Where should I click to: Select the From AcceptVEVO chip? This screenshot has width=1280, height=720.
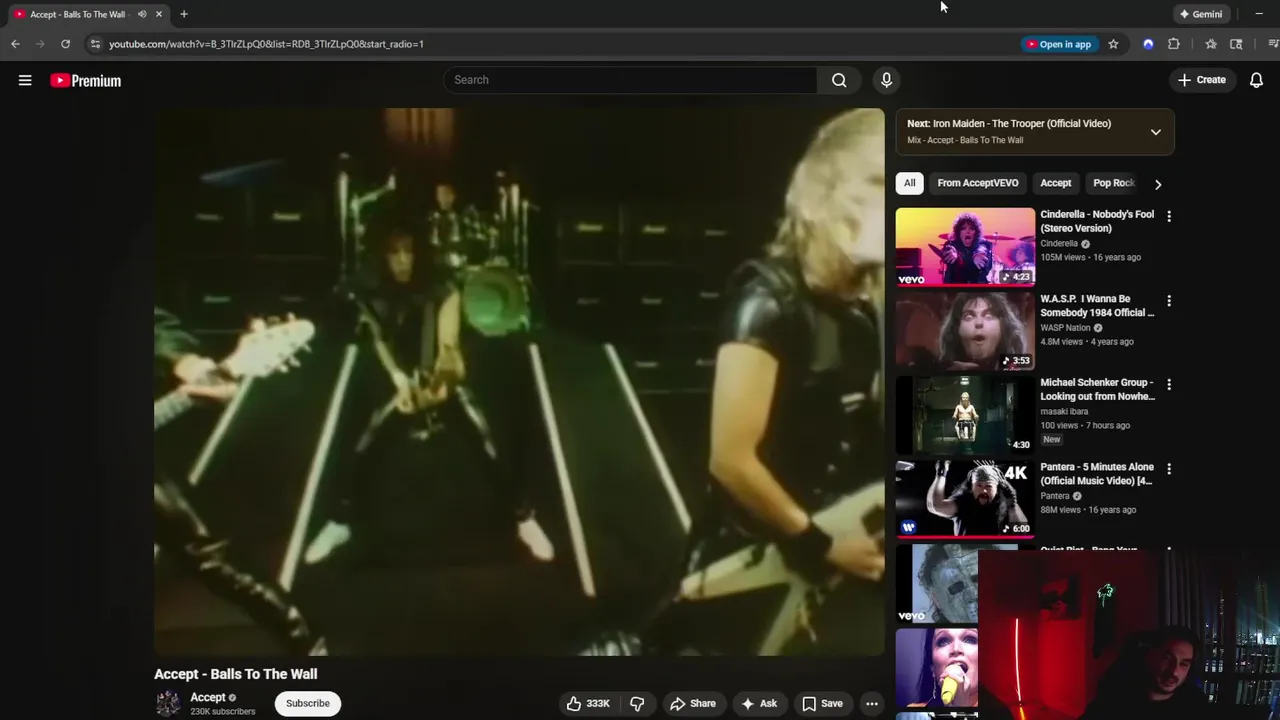tap(978, 183)
